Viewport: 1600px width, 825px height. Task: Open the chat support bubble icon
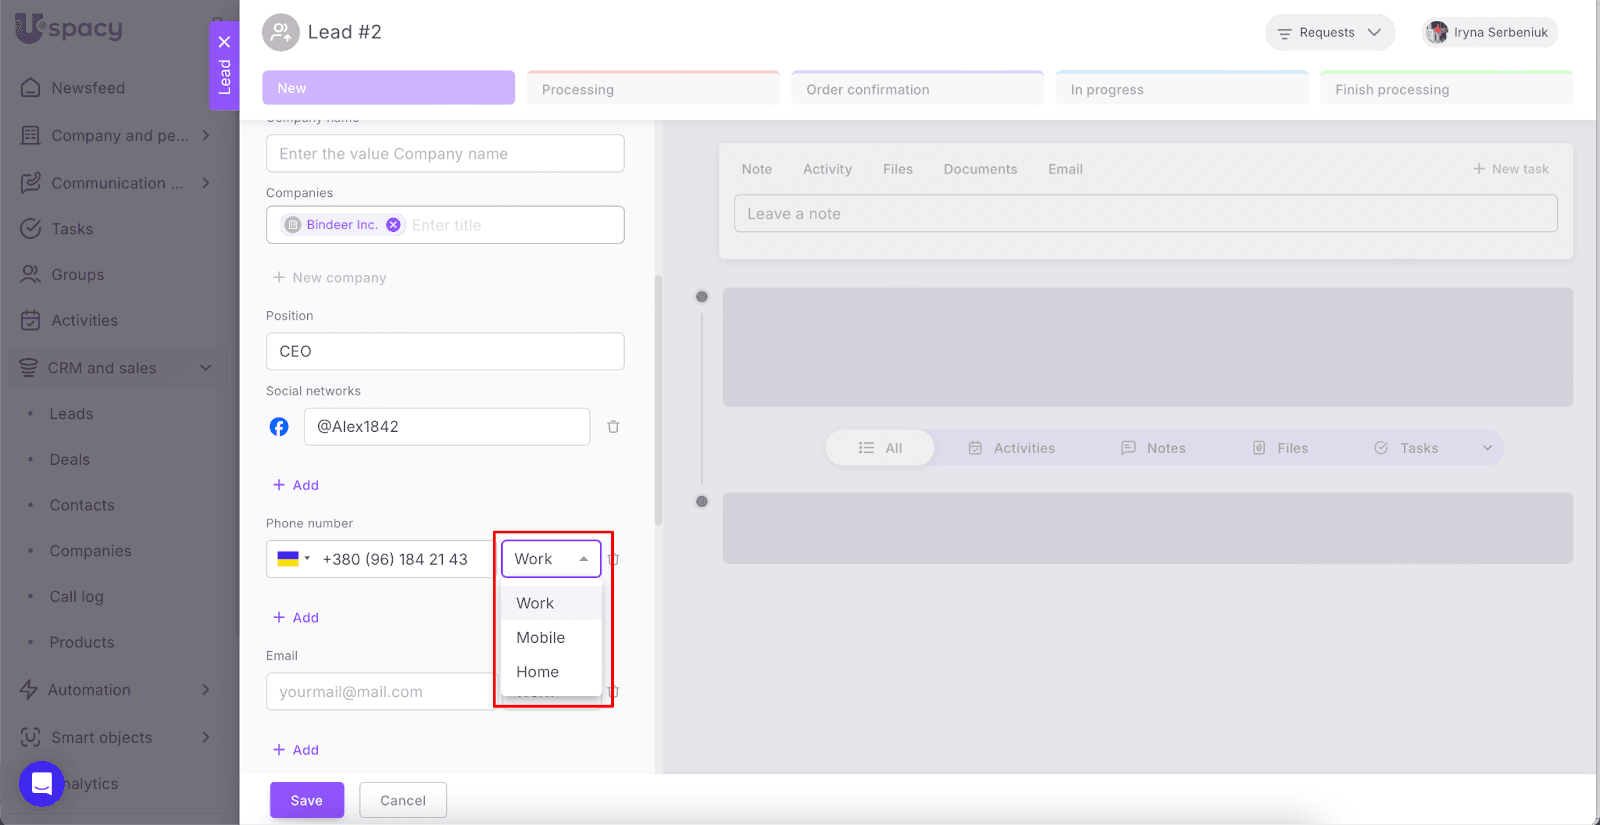pyautogui.click(x=42, y=783)
